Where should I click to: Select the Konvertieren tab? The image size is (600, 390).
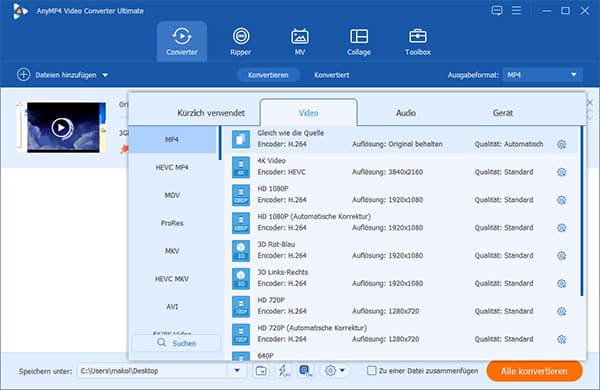click(x=268, y=75)
